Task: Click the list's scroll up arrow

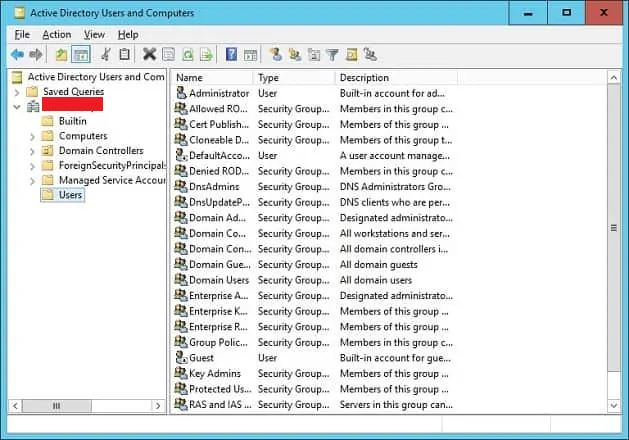Action: (x=613, y=77)
